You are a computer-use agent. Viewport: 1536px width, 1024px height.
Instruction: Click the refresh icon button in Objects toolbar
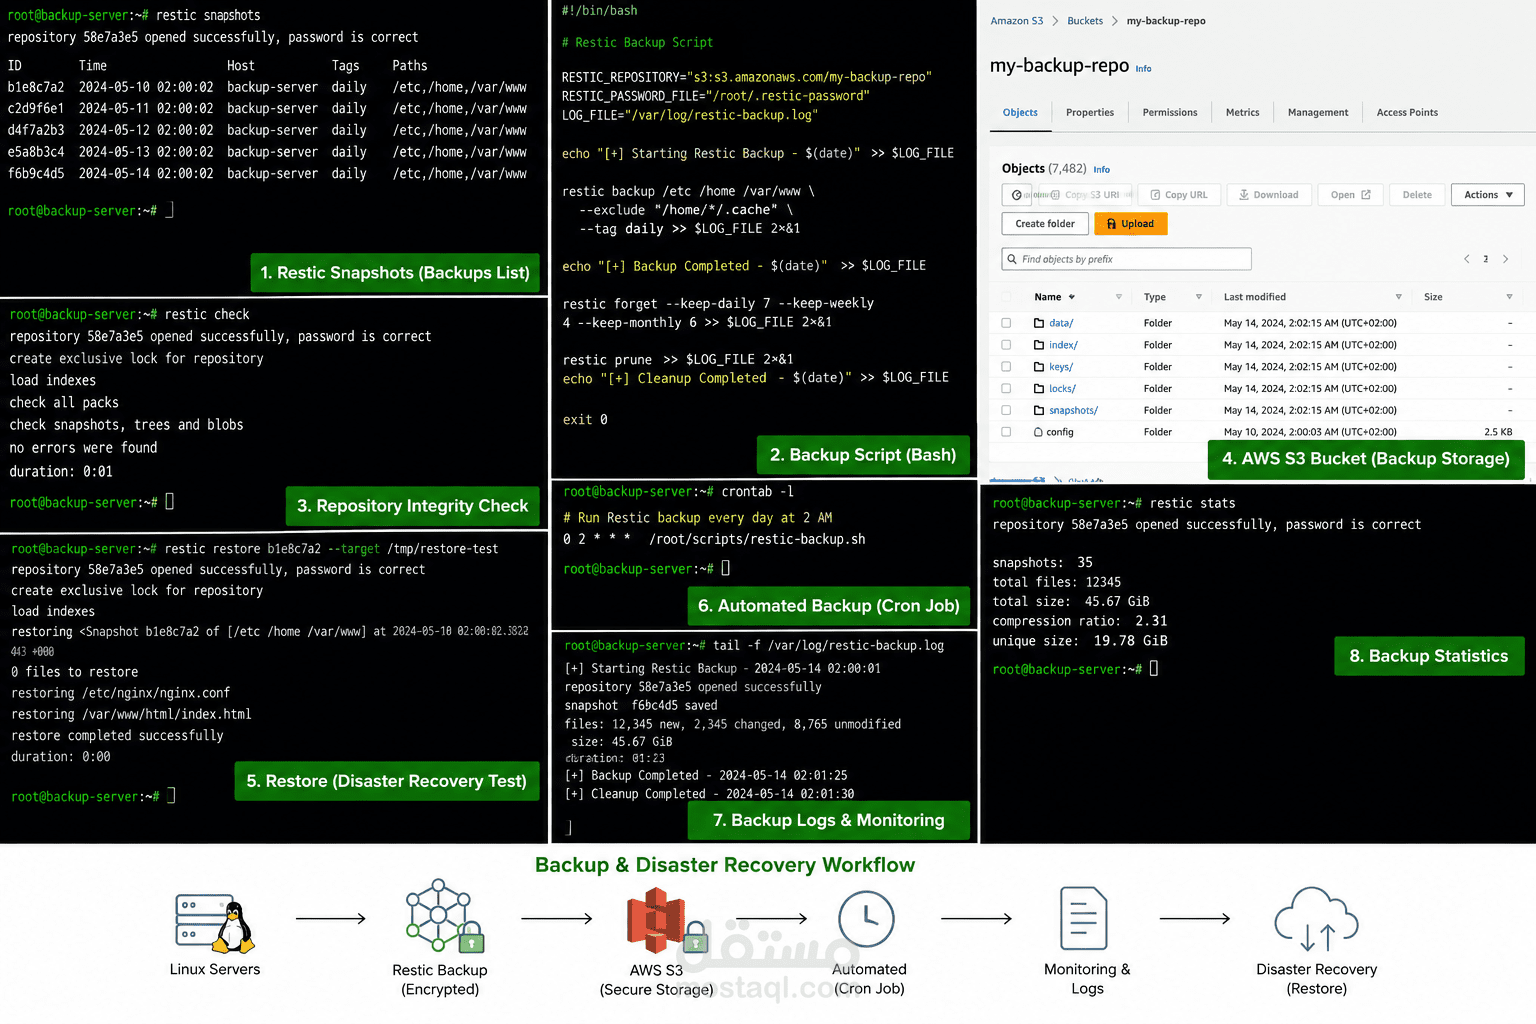(1017, 195)
